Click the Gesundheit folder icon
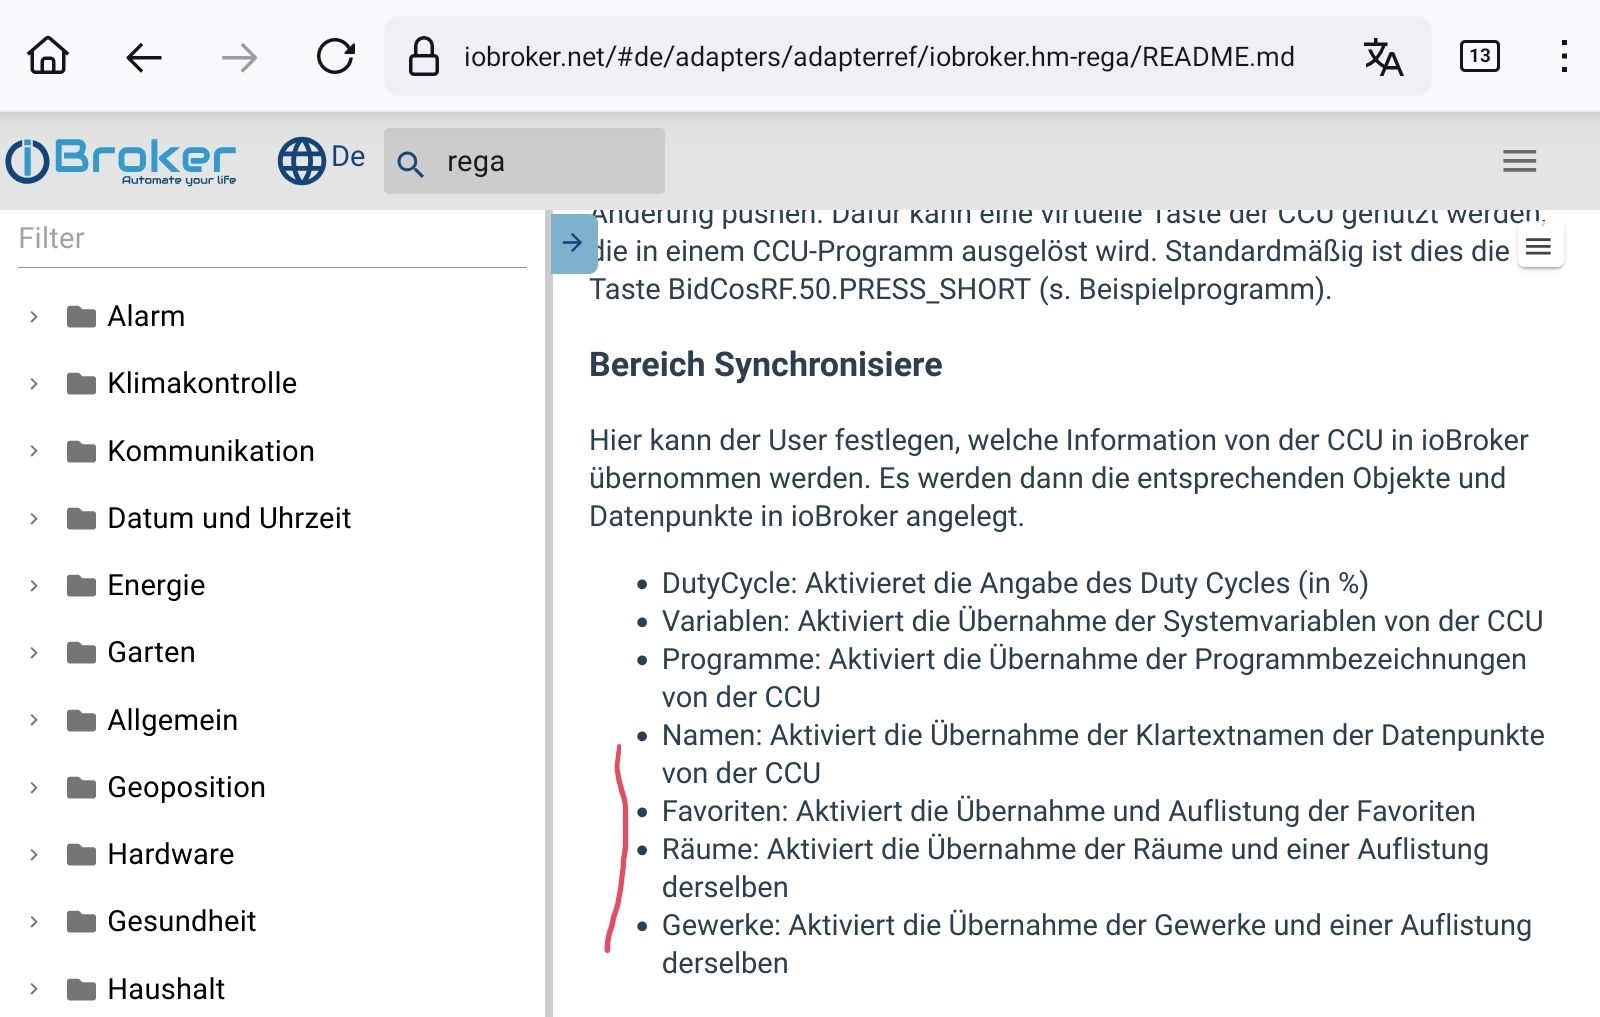 (x=81, y=921)
